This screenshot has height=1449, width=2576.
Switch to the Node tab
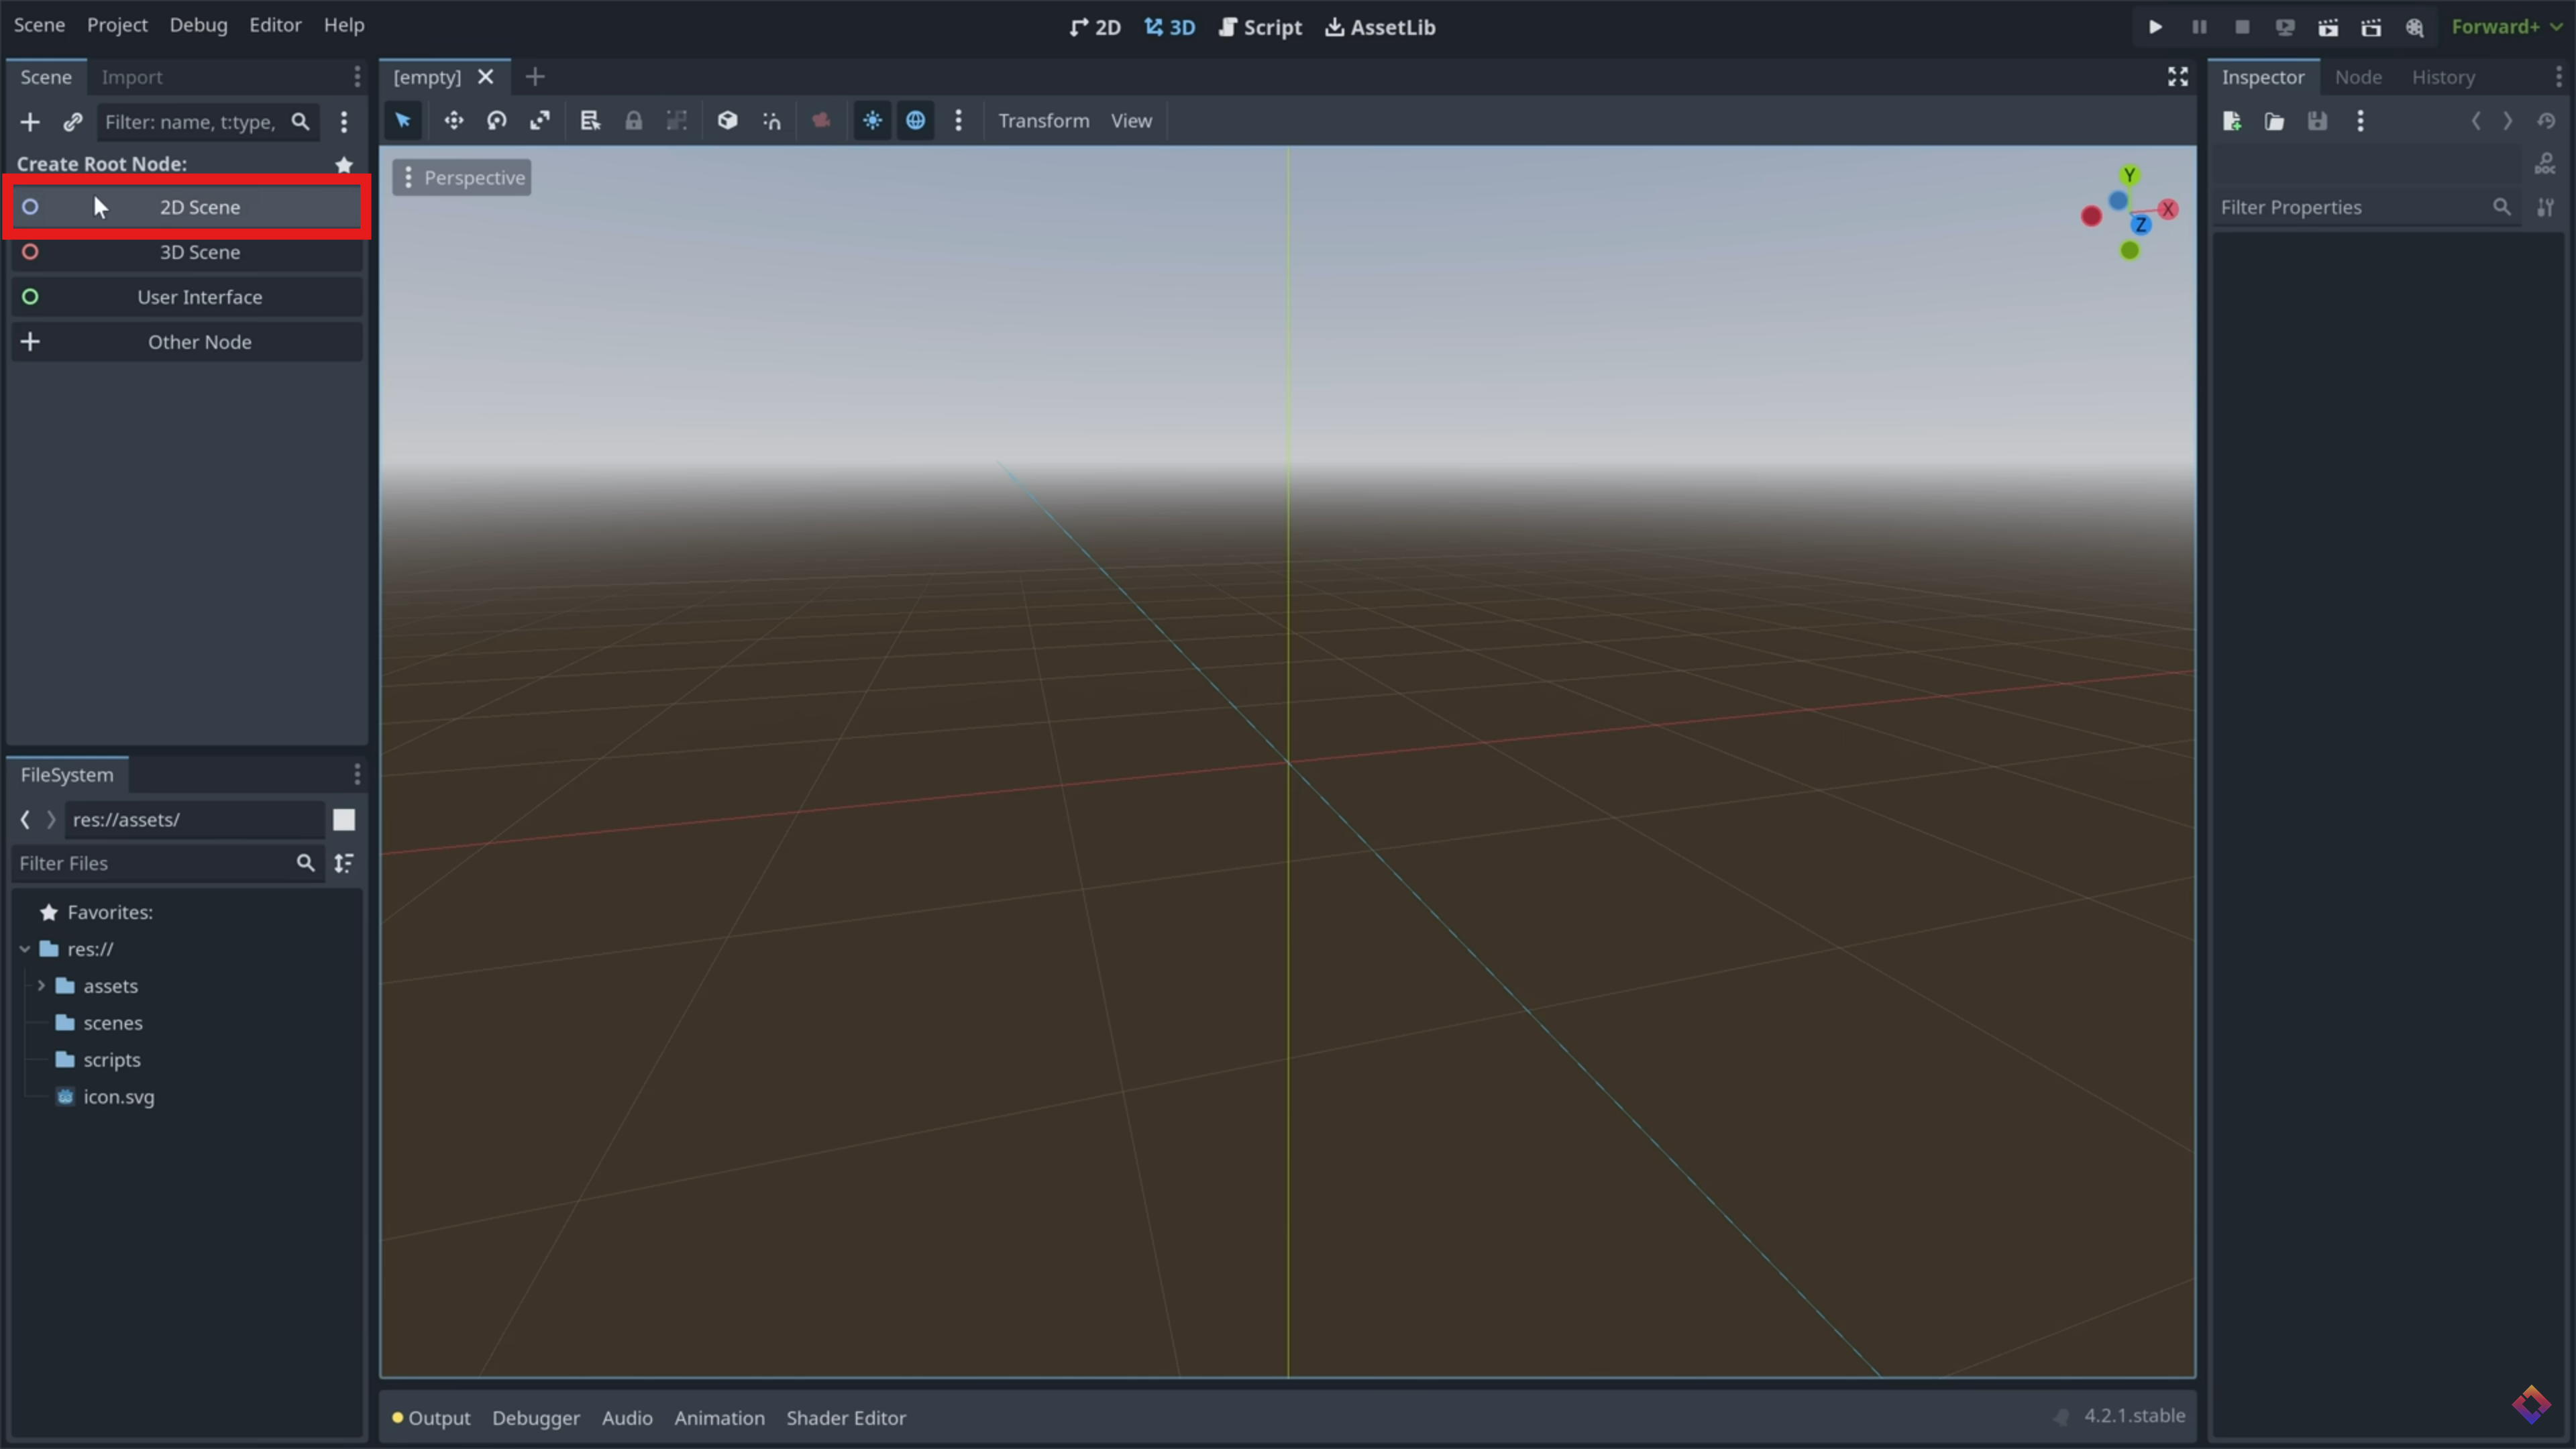tap(2357, 77)
